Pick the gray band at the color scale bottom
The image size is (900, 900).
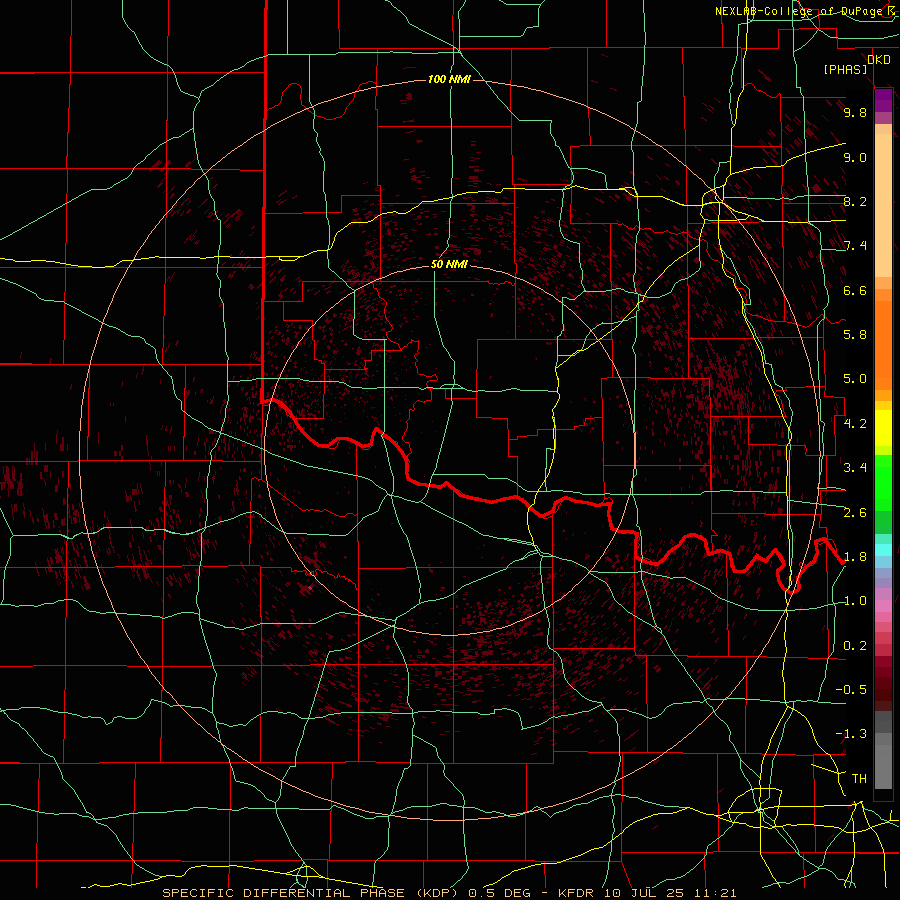coord(883,766)
